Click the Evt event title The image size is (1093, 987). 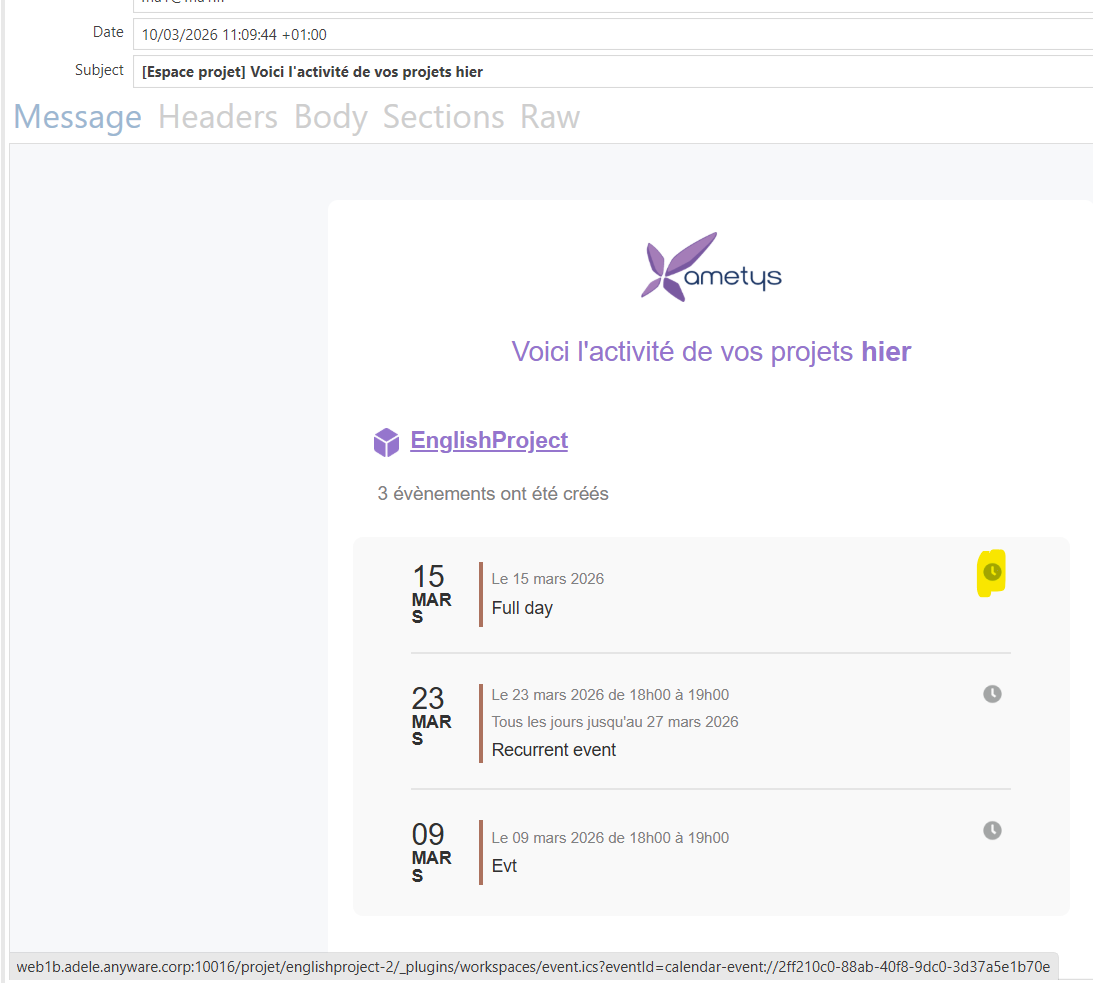point(504,866)
